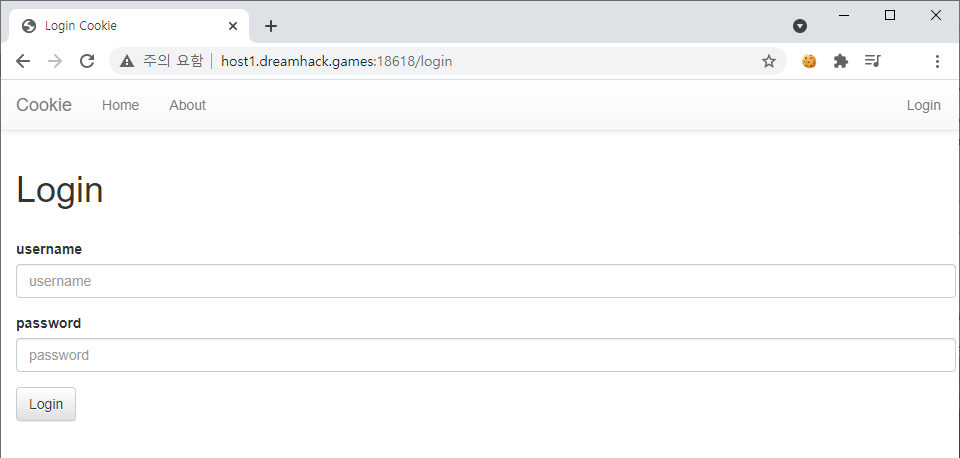Reload the login page
This screenshot has height=458, width=960.
[88, 61]
